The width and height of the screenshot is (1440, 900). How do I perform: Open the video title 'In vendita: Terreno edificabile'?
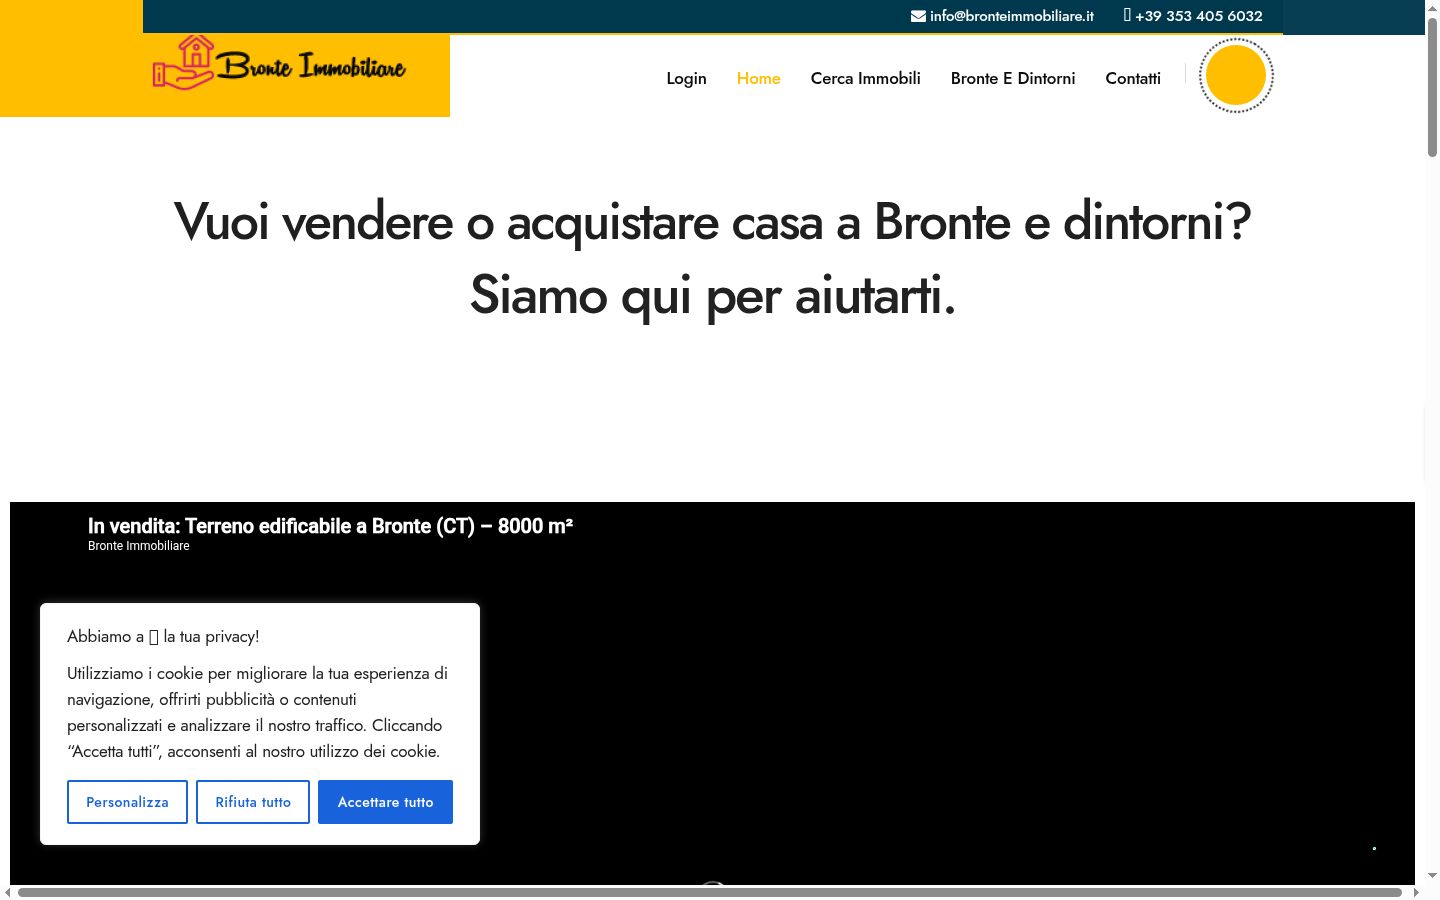pyautogui.click(x=330, y=526)
